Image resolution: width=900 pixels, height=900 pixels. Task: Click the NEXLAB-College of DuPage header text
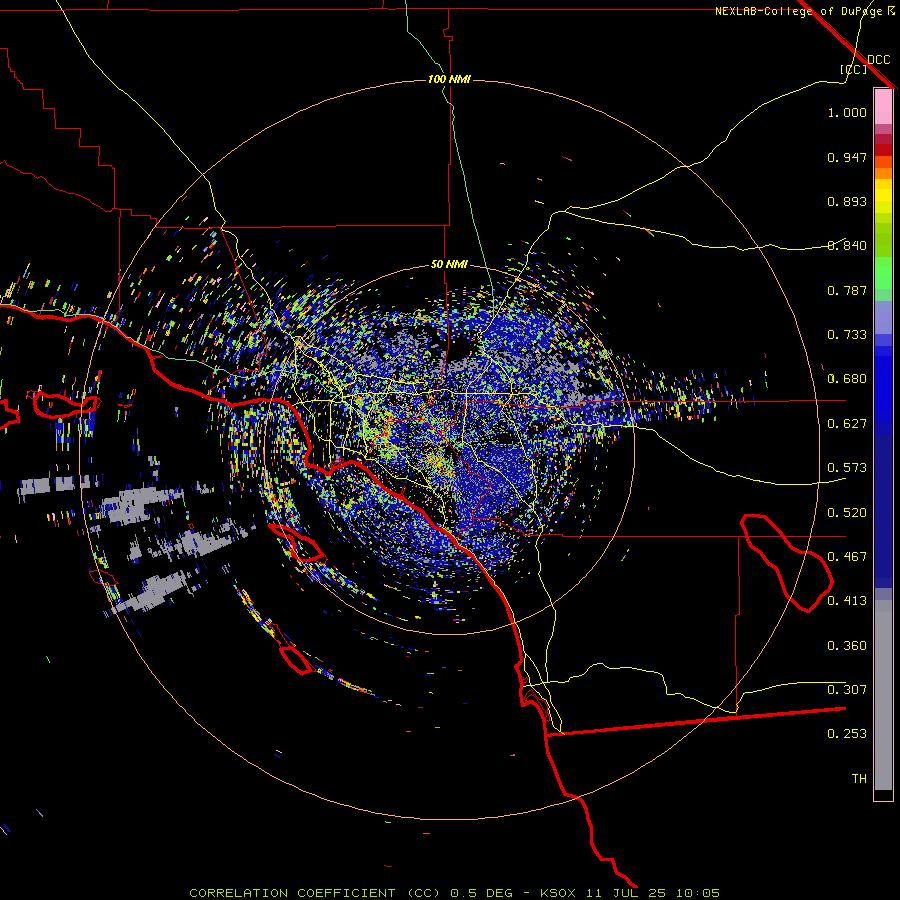pyautogui.click(x=798, y=11)
